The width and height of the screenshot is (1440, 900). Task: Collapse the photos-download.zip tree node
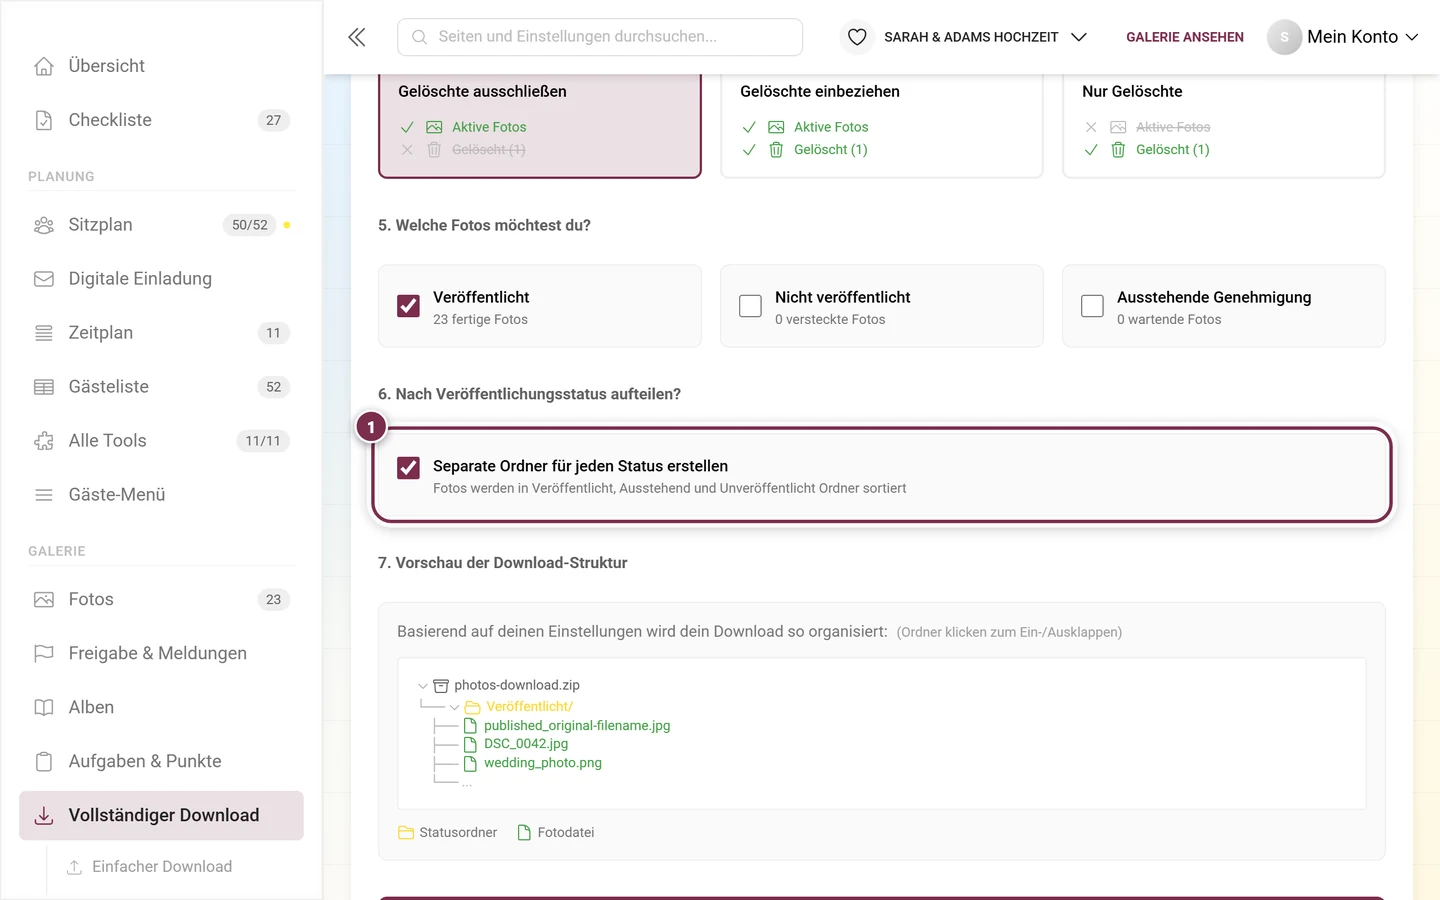tap(423, 686)
